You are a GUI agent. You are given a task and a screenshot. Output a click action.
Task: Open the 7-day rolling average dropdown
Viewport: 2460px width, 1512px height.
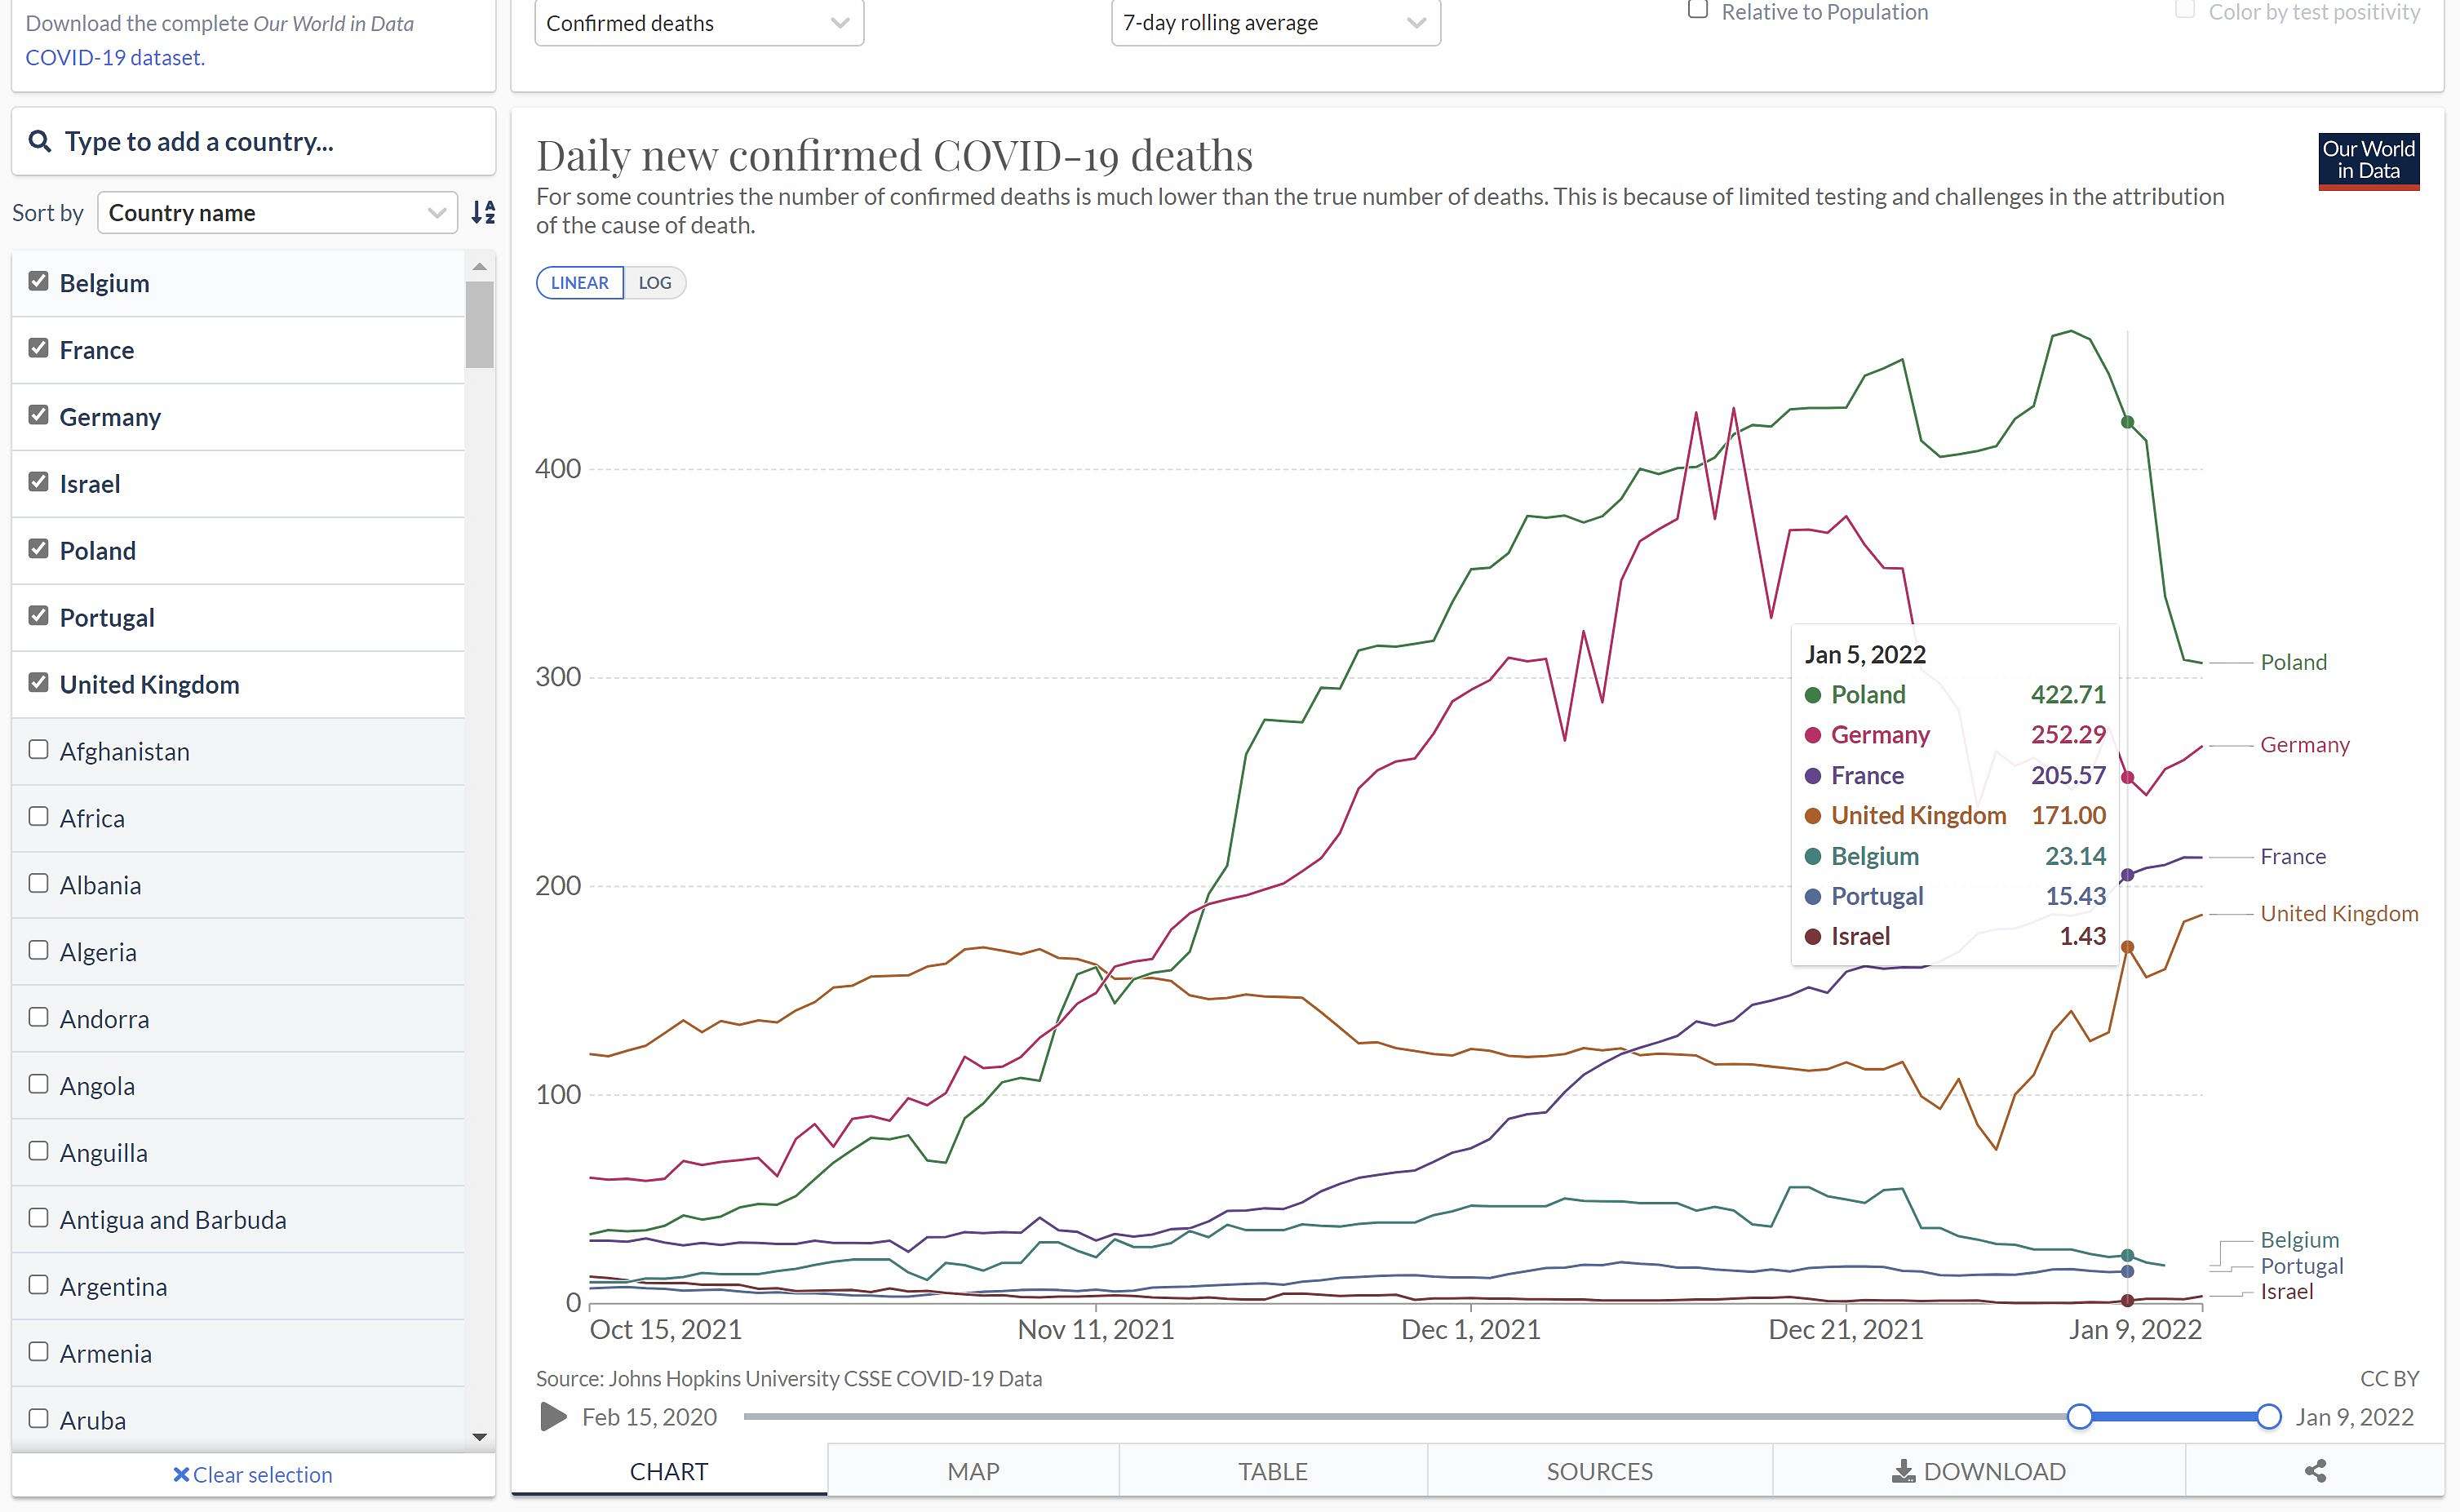[x=1276, y=22]
